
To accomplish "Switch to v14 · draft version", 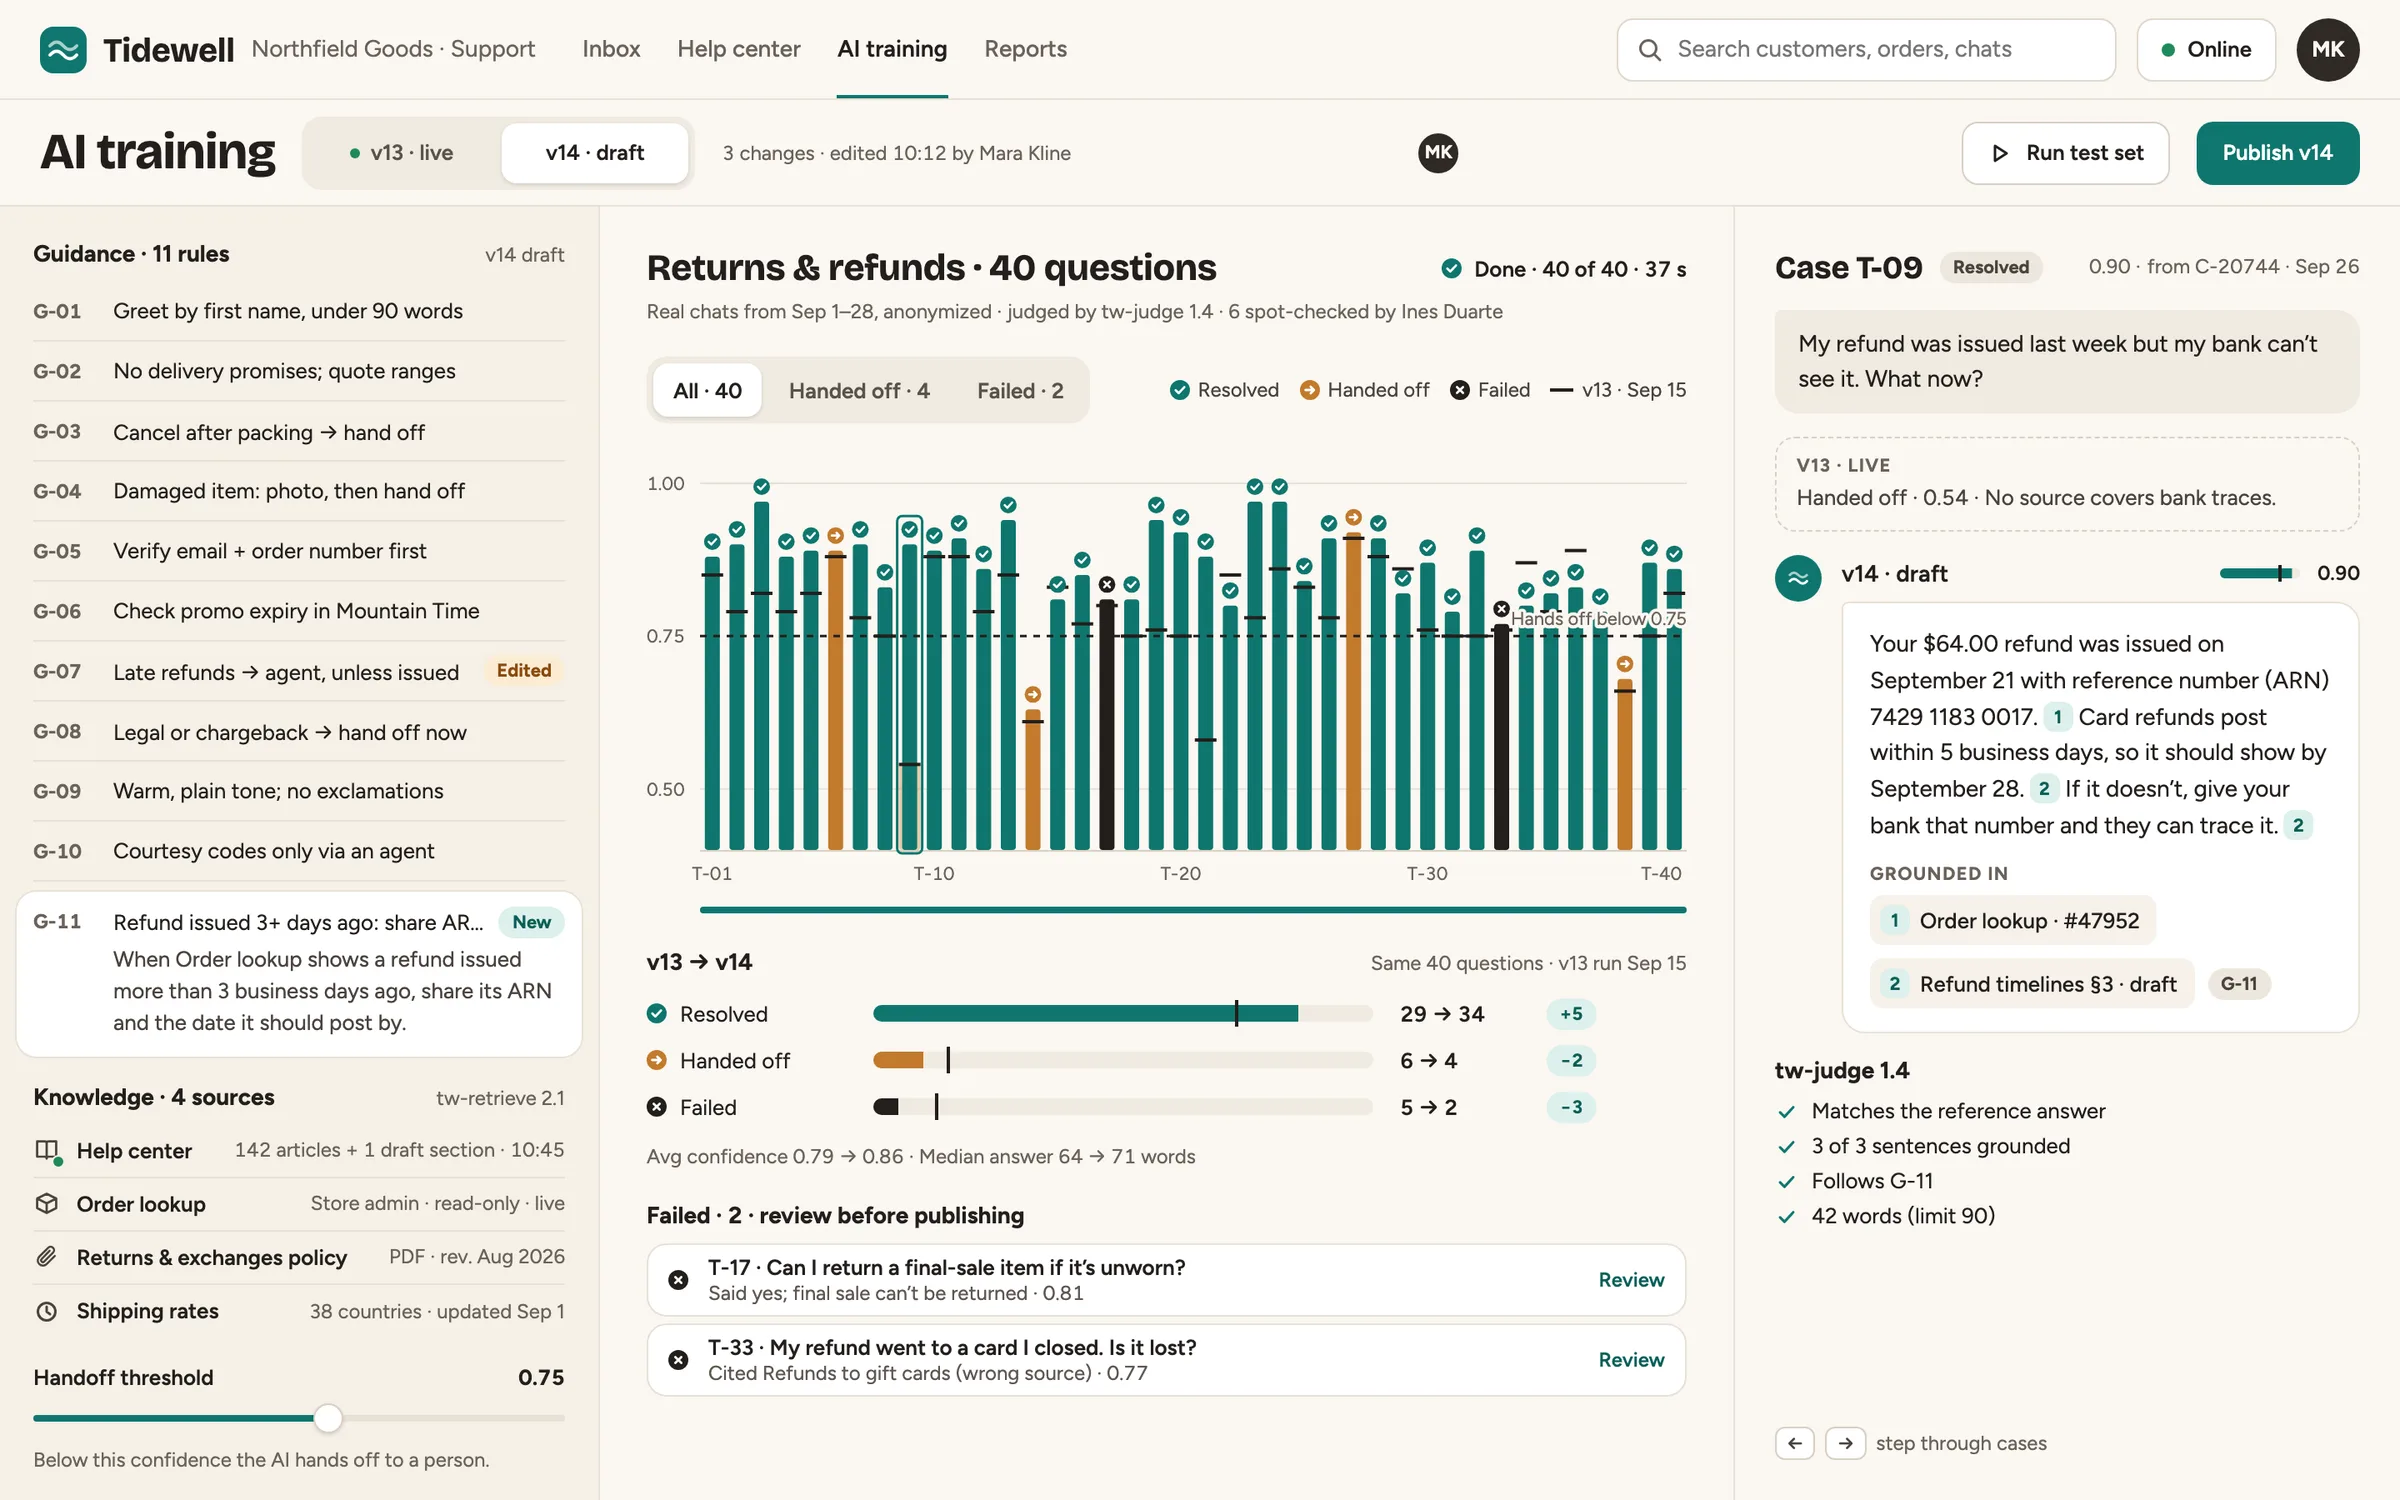I will tap(594, 153).
